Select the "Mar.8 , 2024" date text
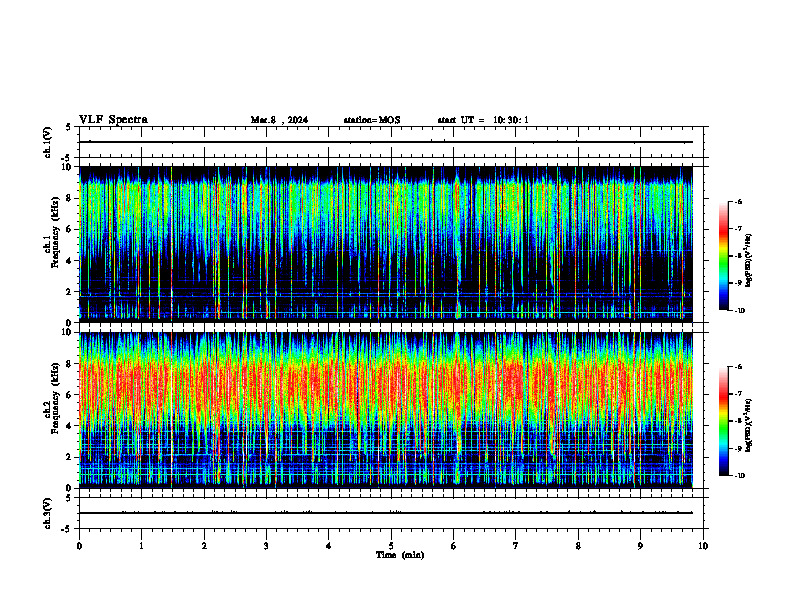 tap(279, 120)
